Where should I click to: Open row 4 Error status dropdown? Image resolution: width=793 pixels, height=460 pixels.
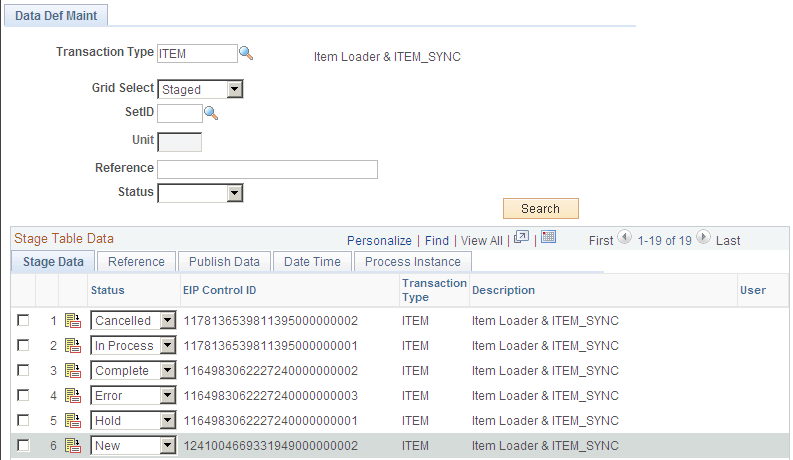coord(133,395)
